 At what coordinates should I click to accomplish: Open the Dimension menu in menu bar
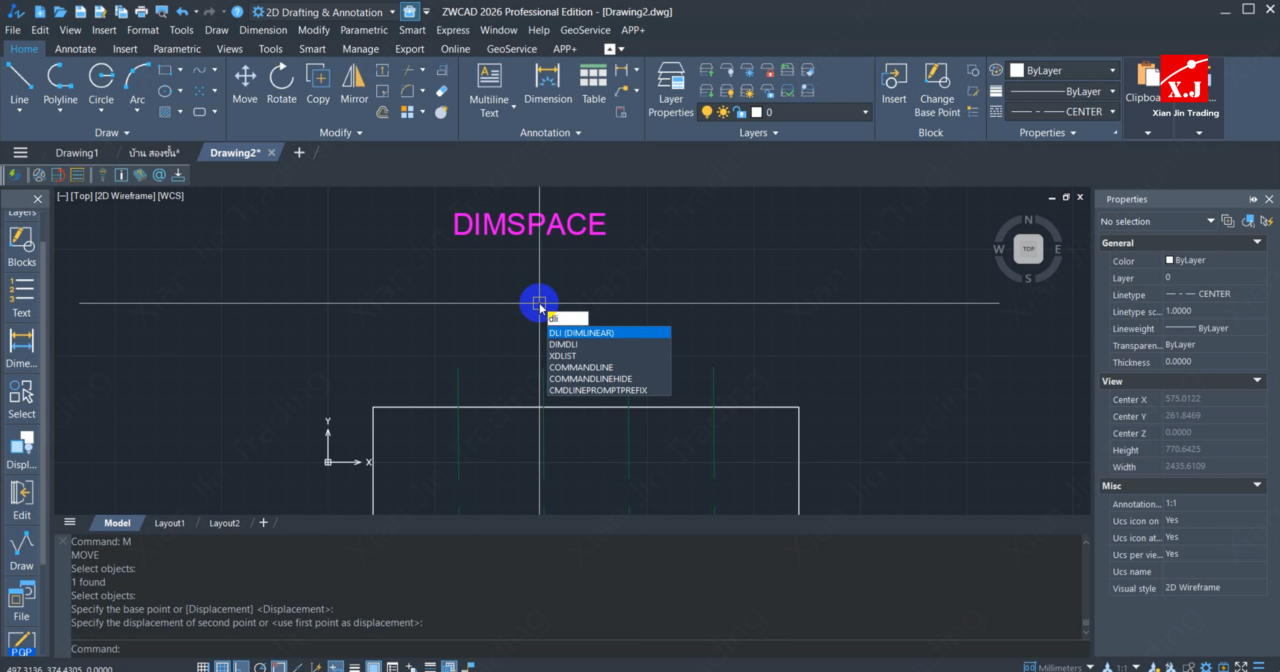[263, 30]
